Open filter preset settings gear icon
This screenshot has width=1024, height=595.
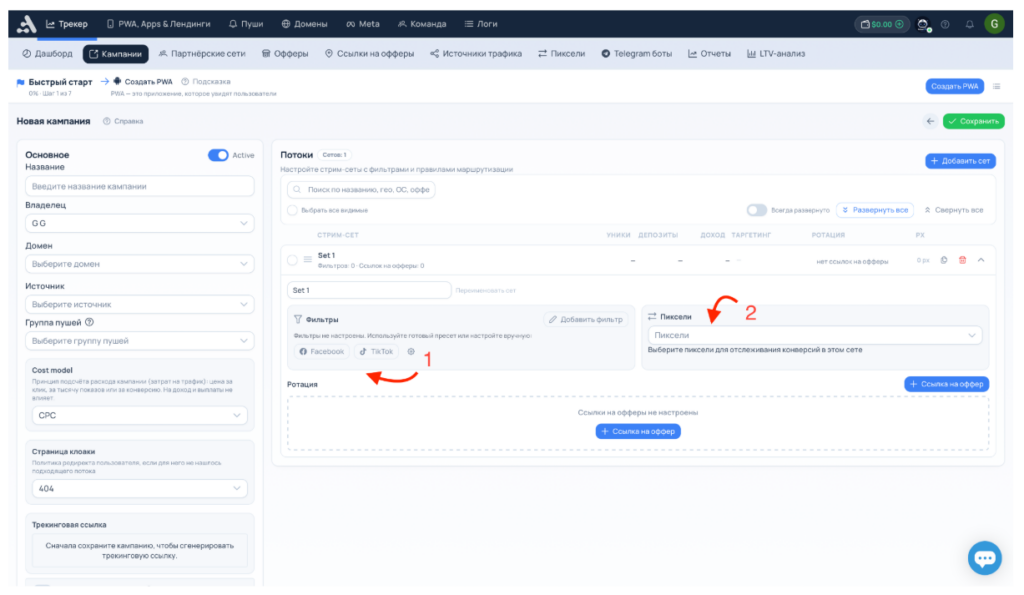coord(411,351)
